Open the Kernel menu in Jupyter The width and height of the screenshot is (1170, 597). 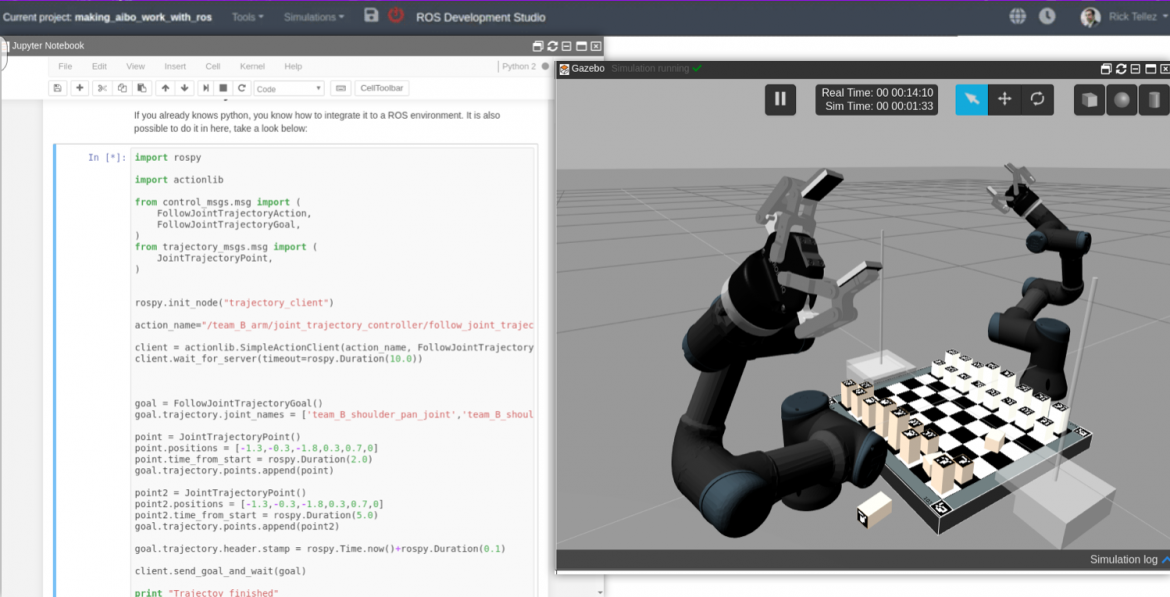tap(252, 66)
